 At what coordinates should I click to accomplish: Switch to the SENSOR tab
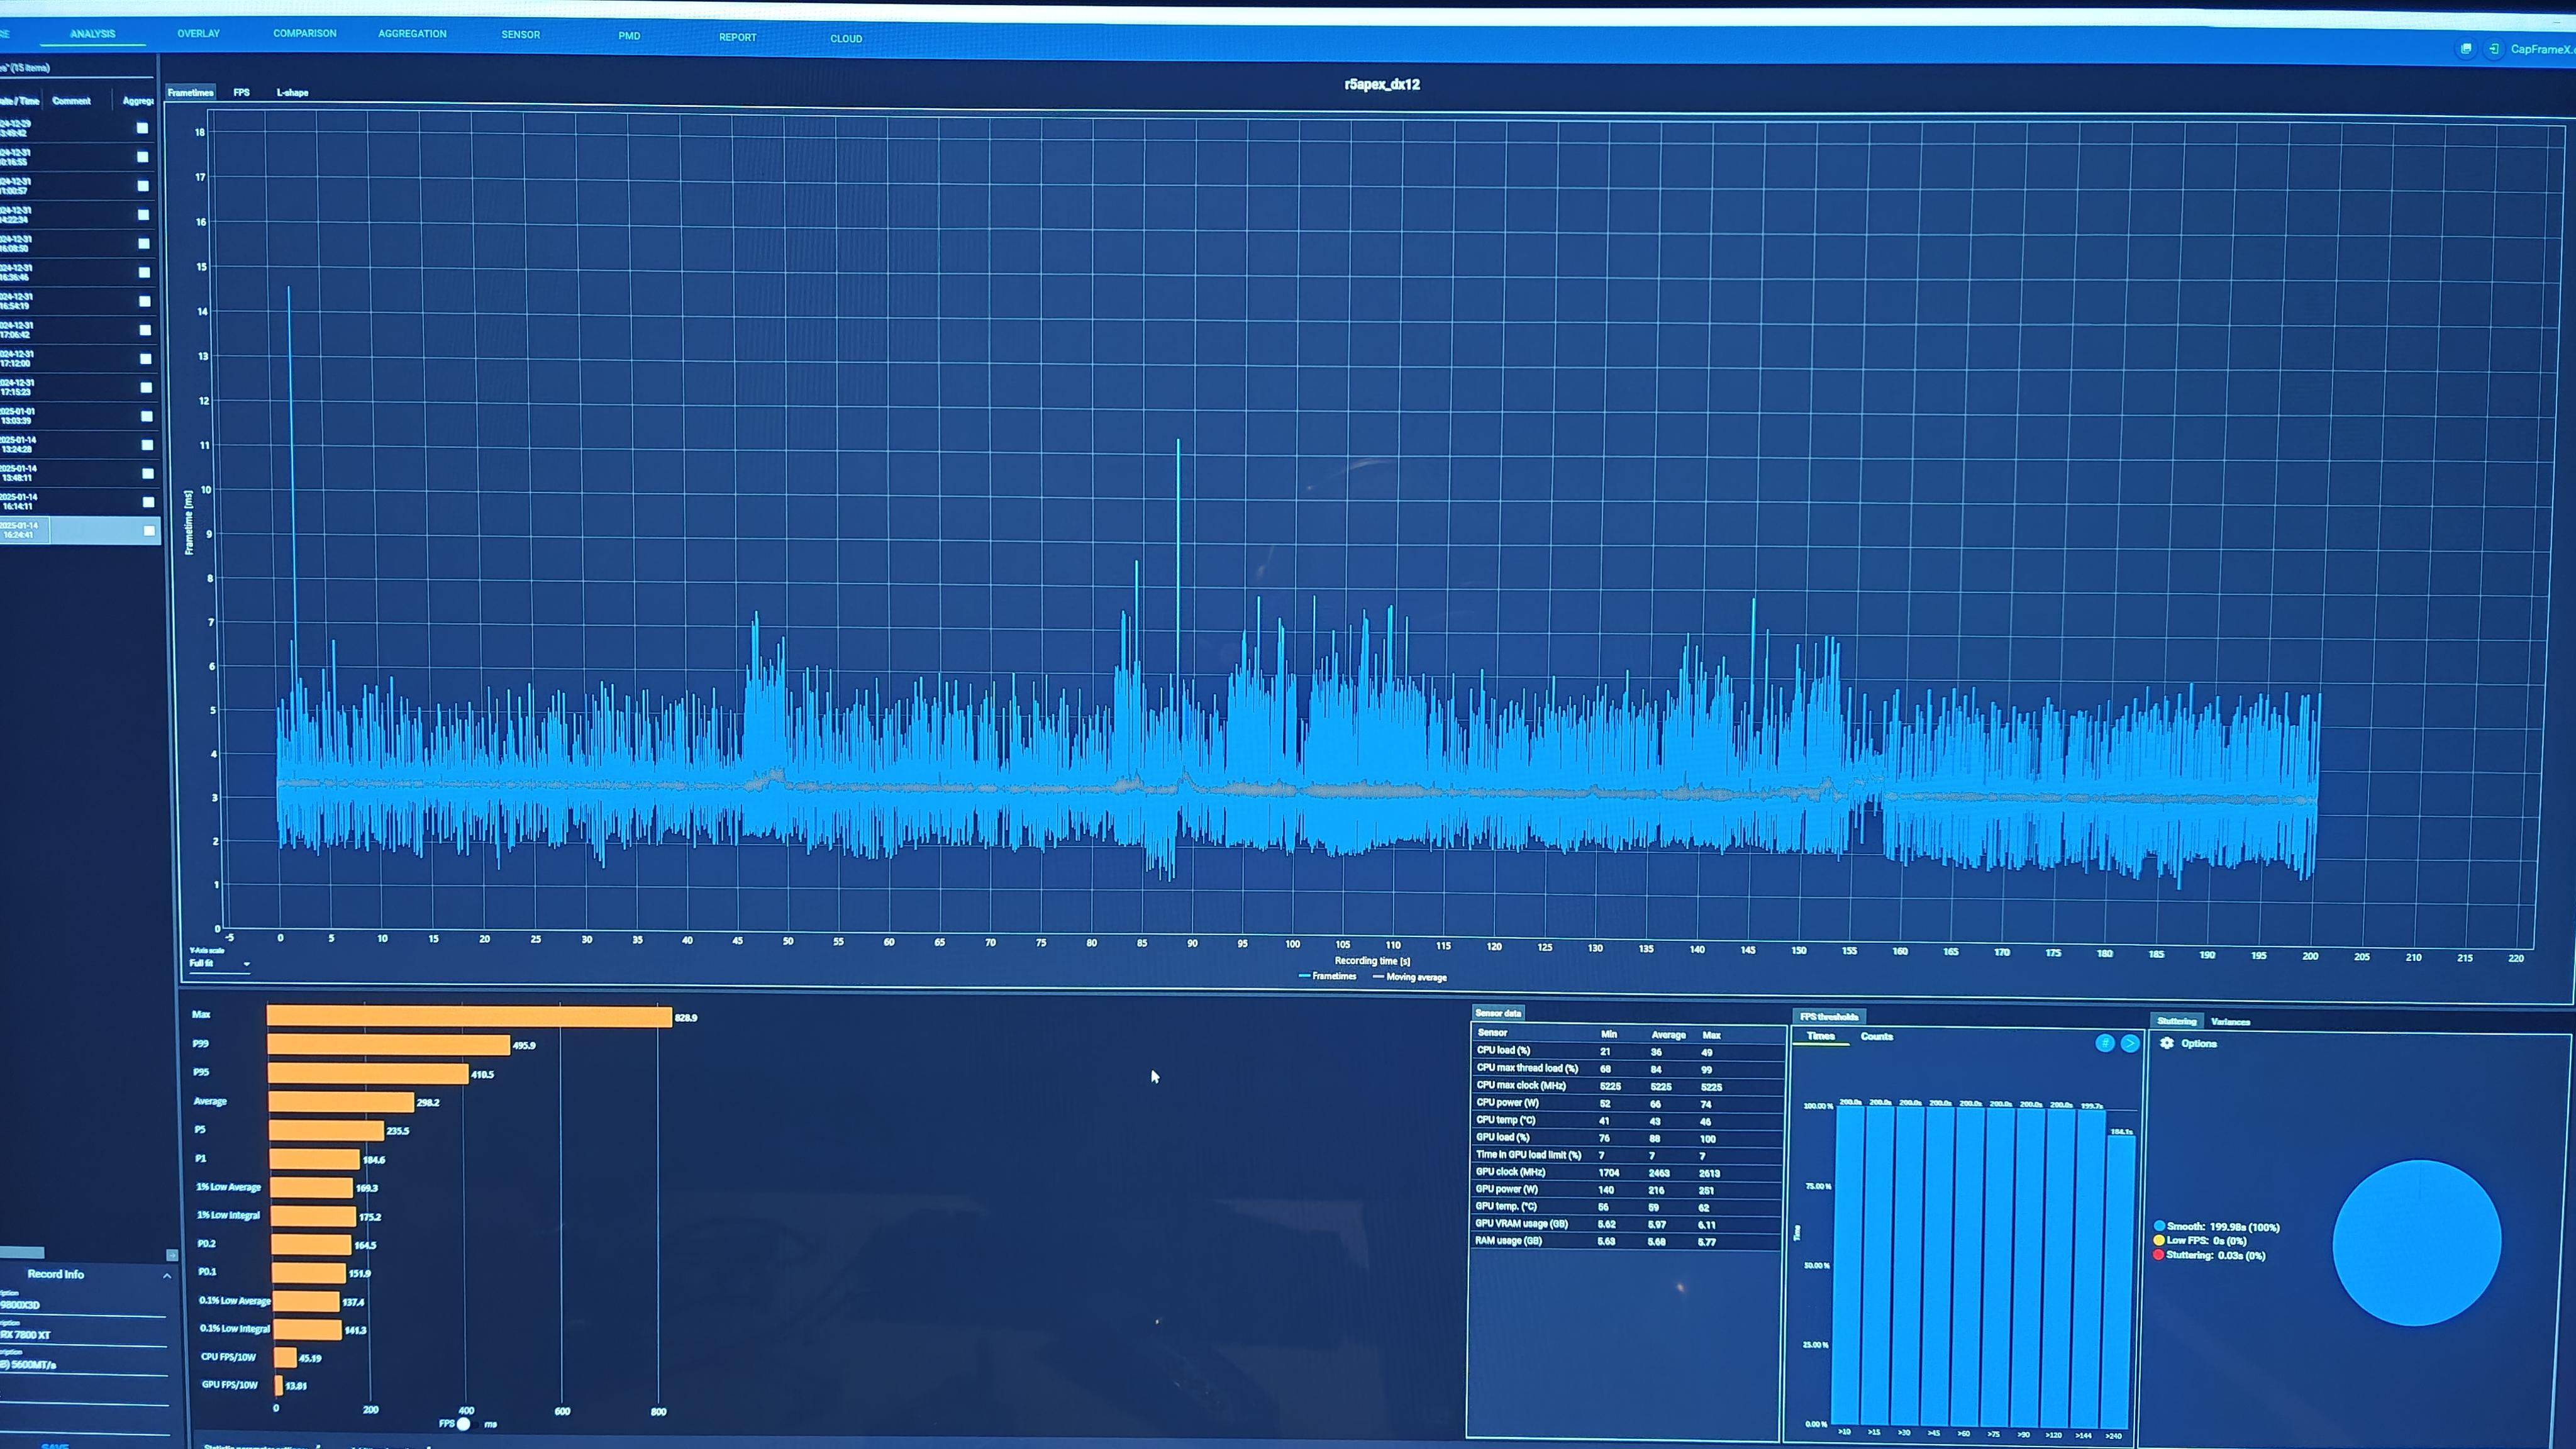520,34
